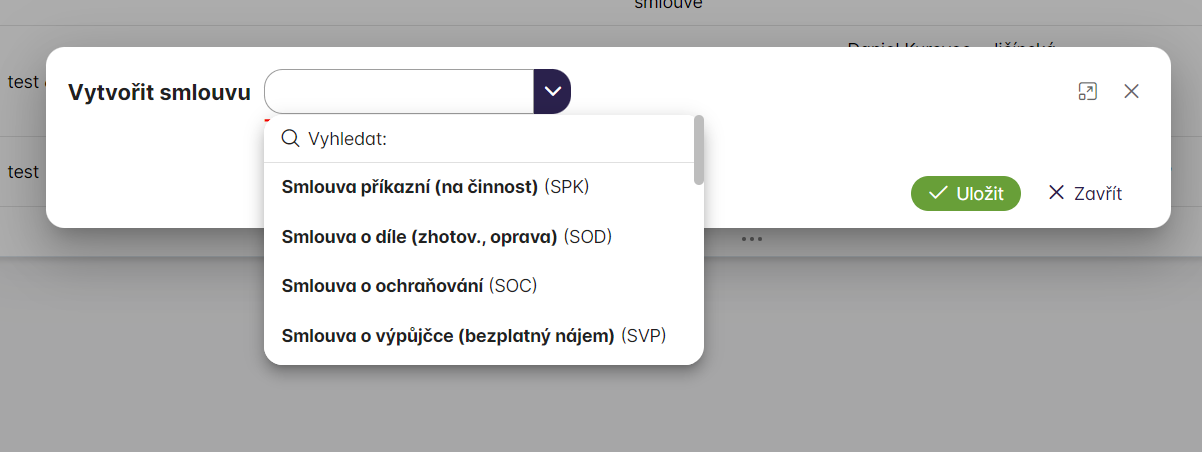The image size is (1202, 452).
Task: Click the three-dots ellipsis below the dialog
Action: 752,239
